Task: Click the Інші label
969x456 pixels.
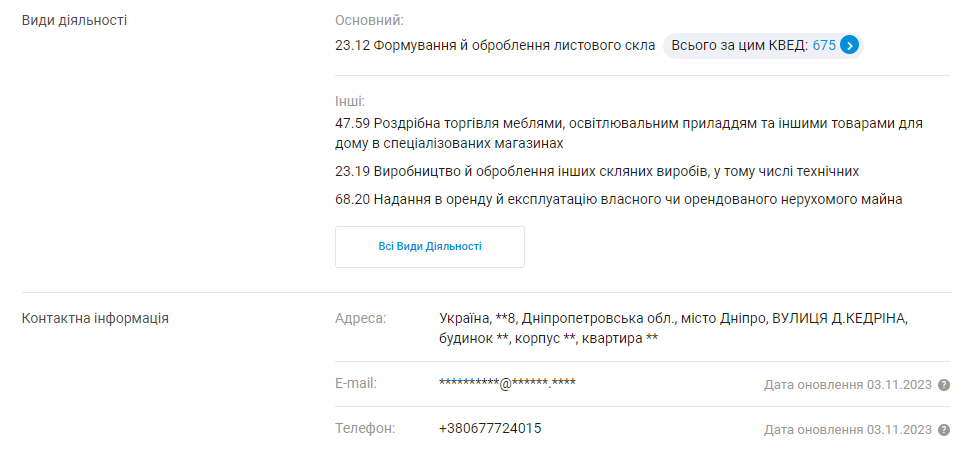Action: click(x=350, y=101)
